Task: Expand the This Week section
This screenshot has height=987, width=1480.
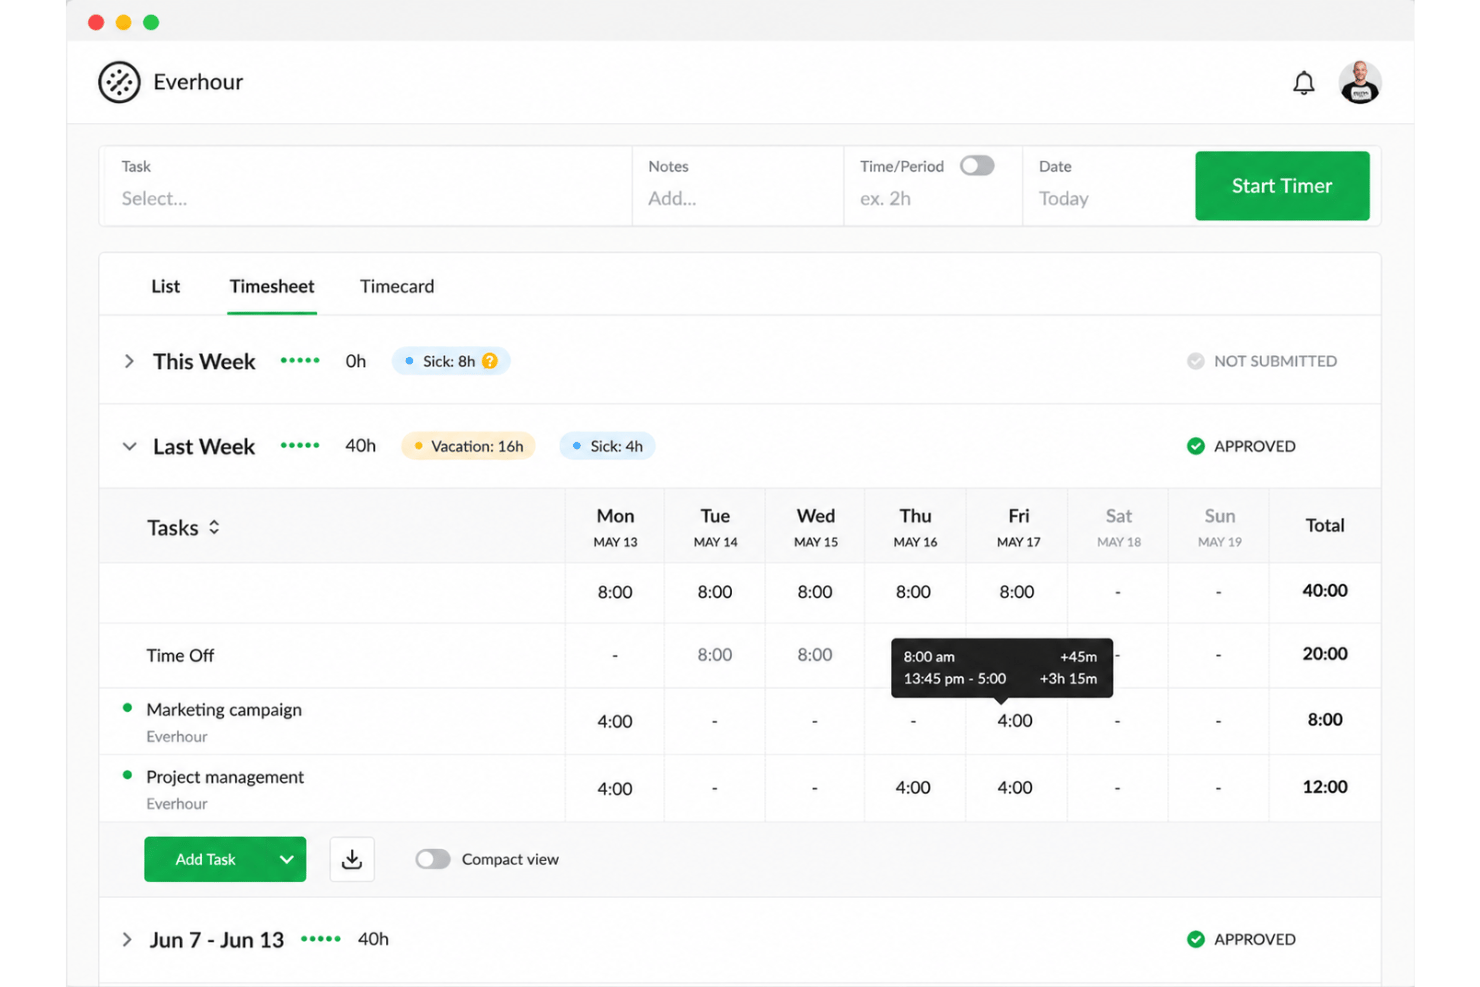Action: click(129, 361)
